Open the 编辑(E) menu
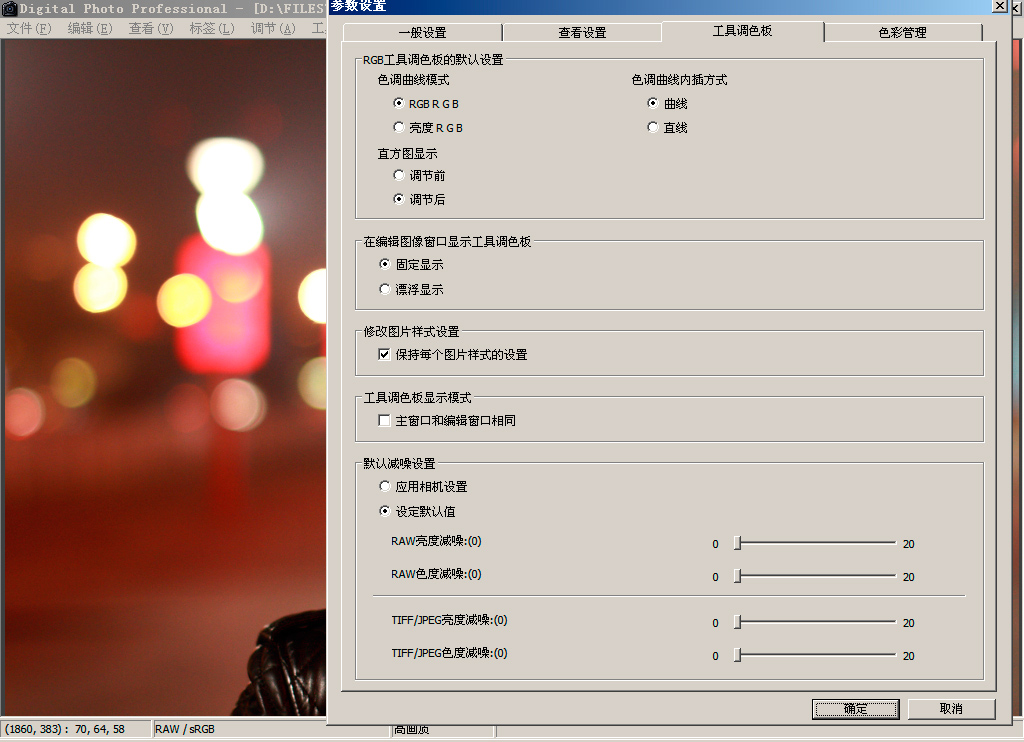The height and width of the screenshot is (742, 1024). [x=90, y=28]
